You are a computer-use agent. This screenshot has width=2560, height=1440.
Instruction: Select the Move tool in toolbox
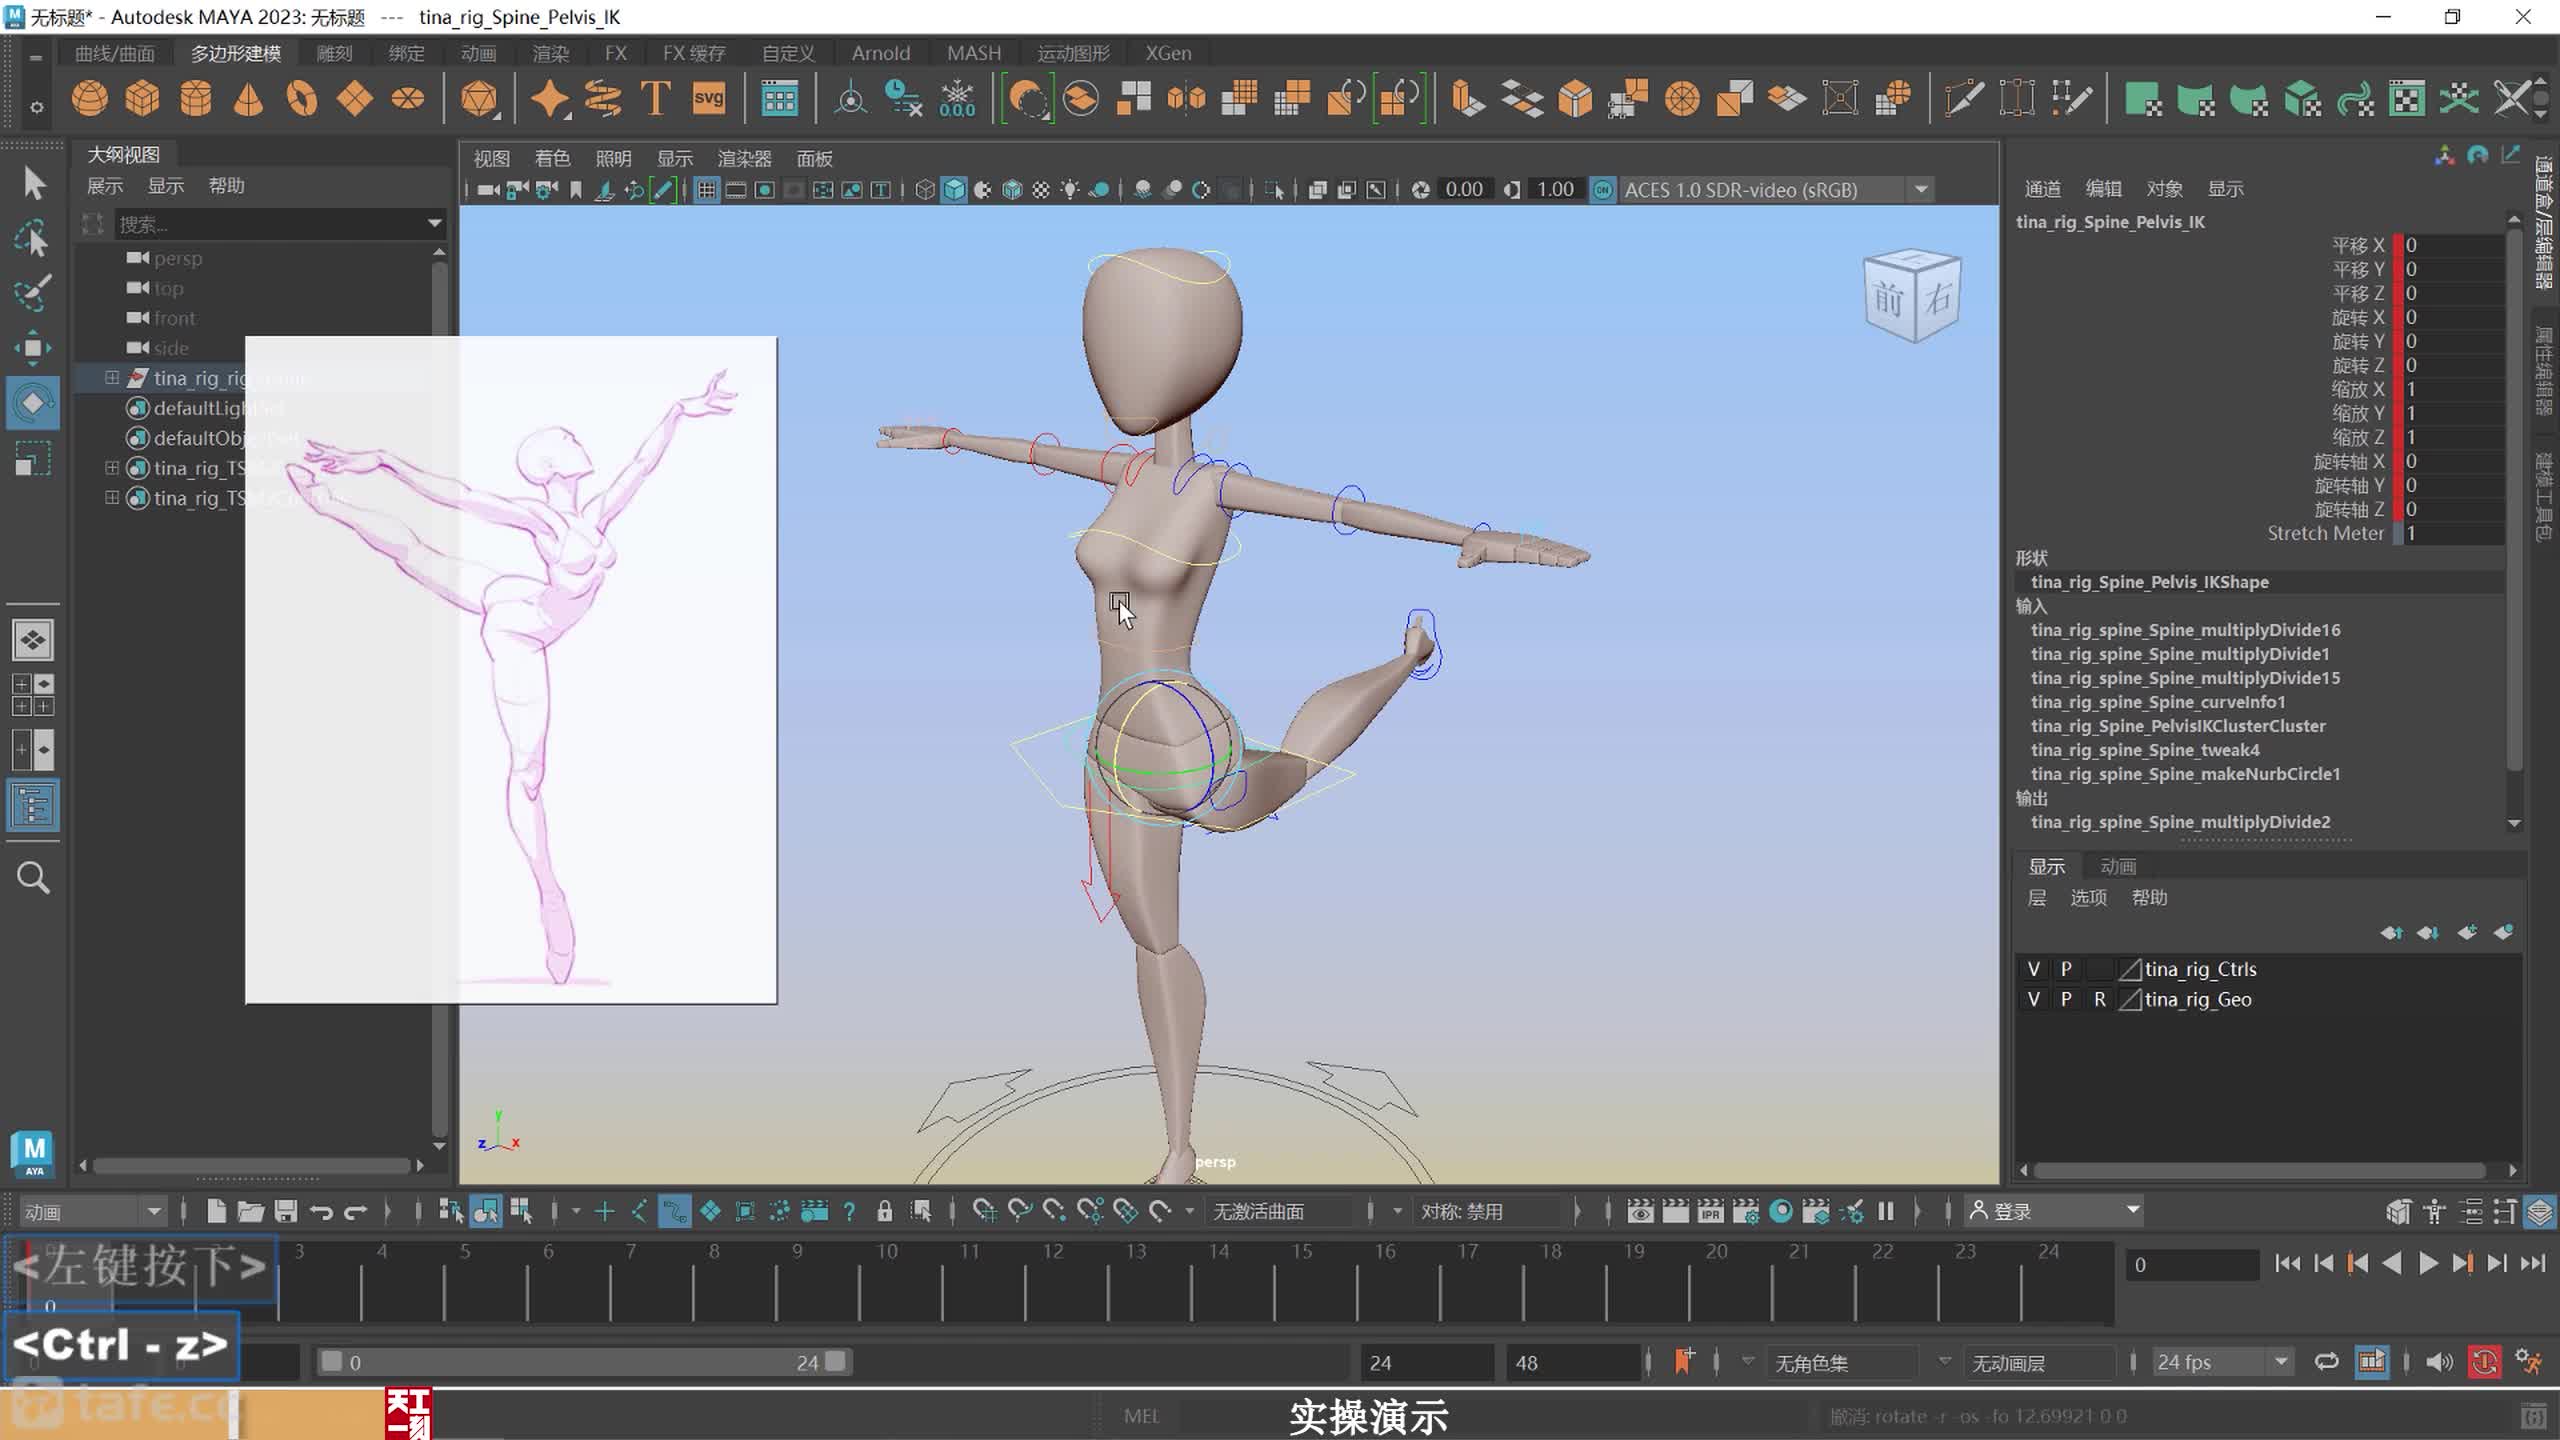pos(33,347)
